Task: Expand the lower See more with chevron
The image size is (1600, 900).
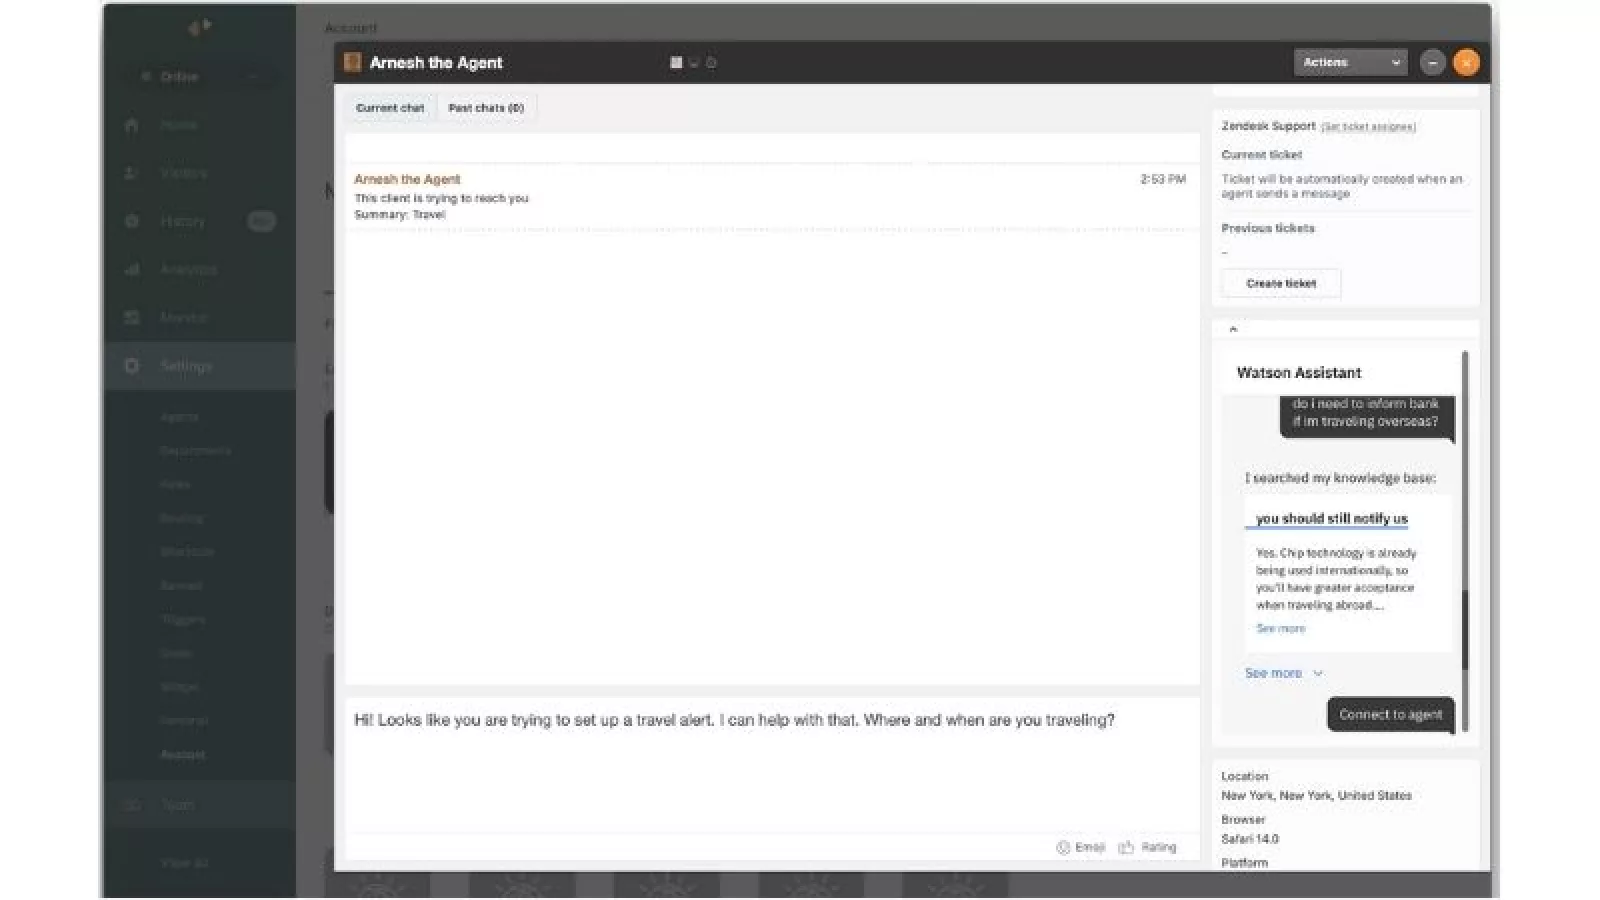Action: click(x=1283, y=673)
